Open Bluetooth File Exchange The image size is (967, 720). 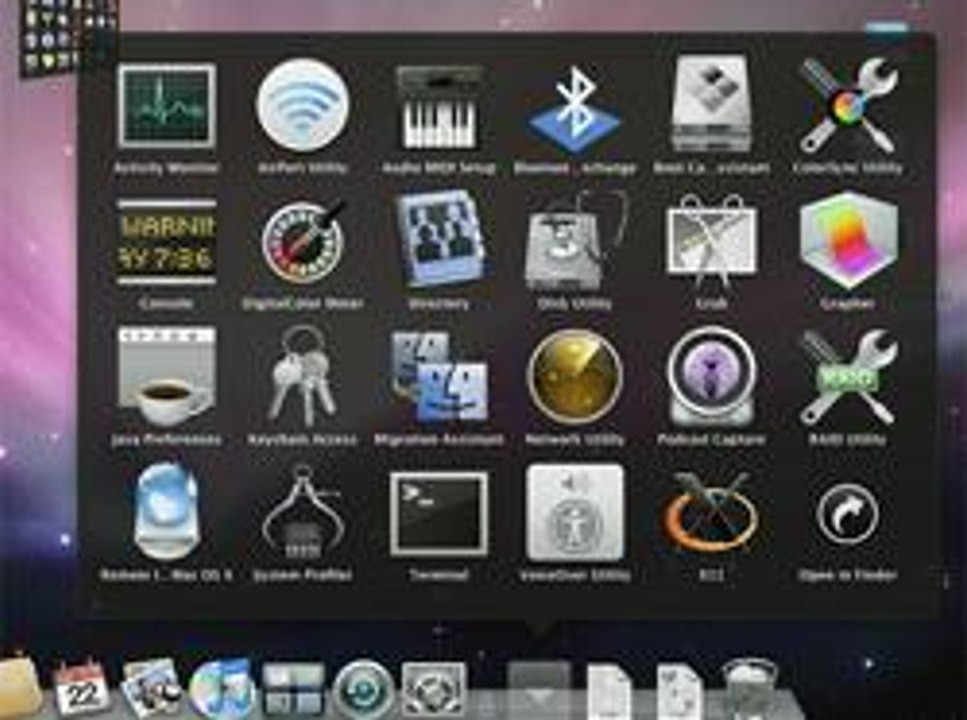pyautogui.click(x=575, y=110)
